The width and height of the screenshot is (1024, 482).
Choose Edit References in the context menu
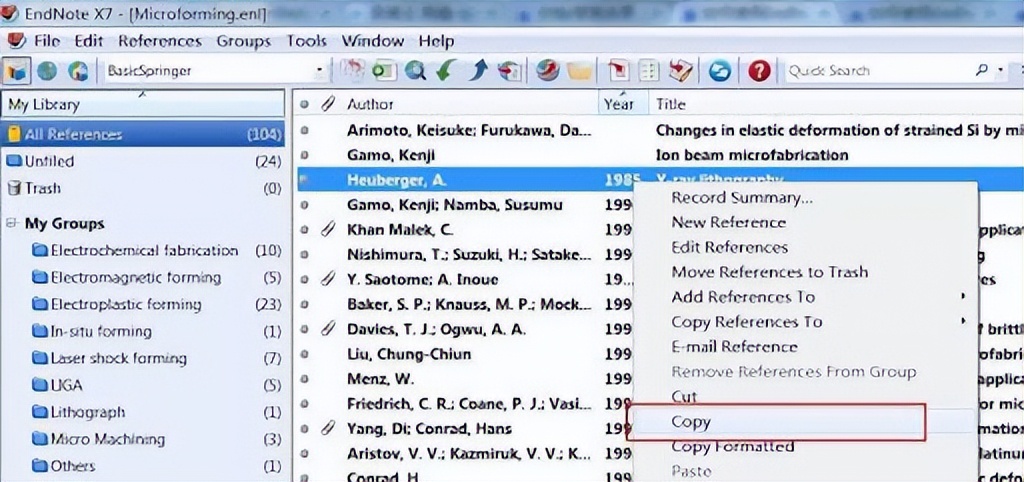click(x=729, y=248)
